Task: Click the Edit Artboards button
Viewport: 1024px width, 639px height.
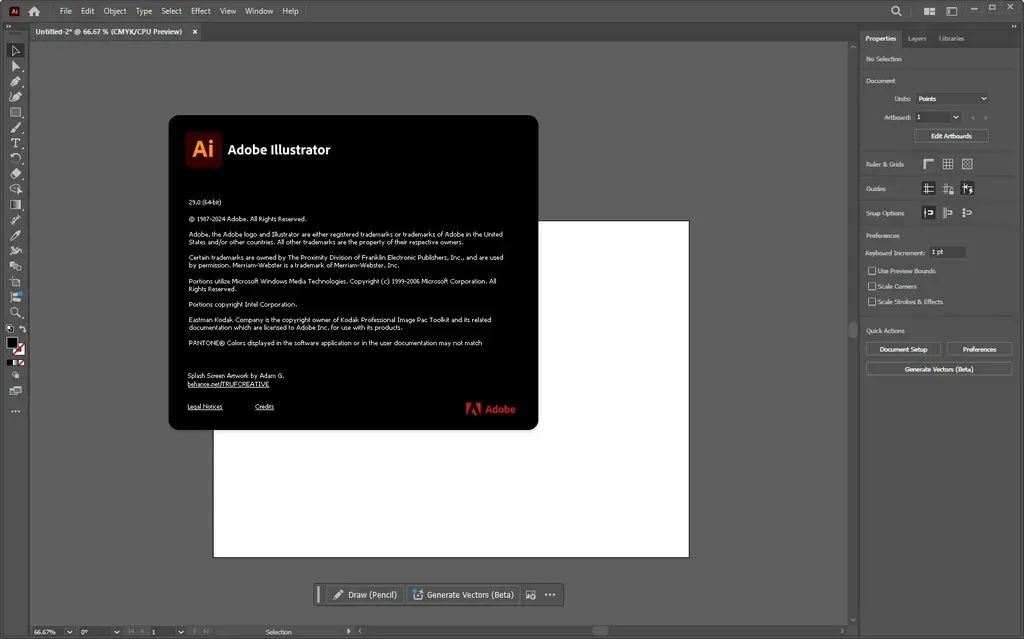Action: pyautogui.click(x=951, y=136)
